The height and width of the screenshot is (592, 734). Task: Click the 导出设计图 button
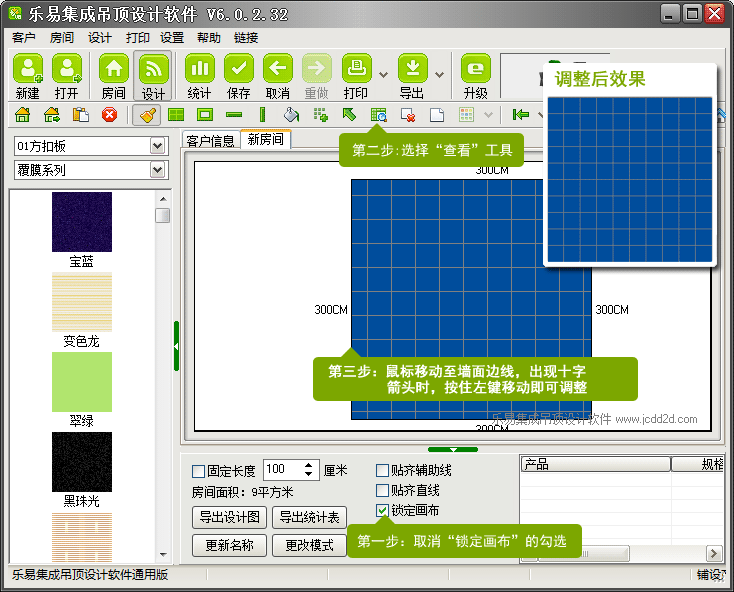click(x=228, y=517)
